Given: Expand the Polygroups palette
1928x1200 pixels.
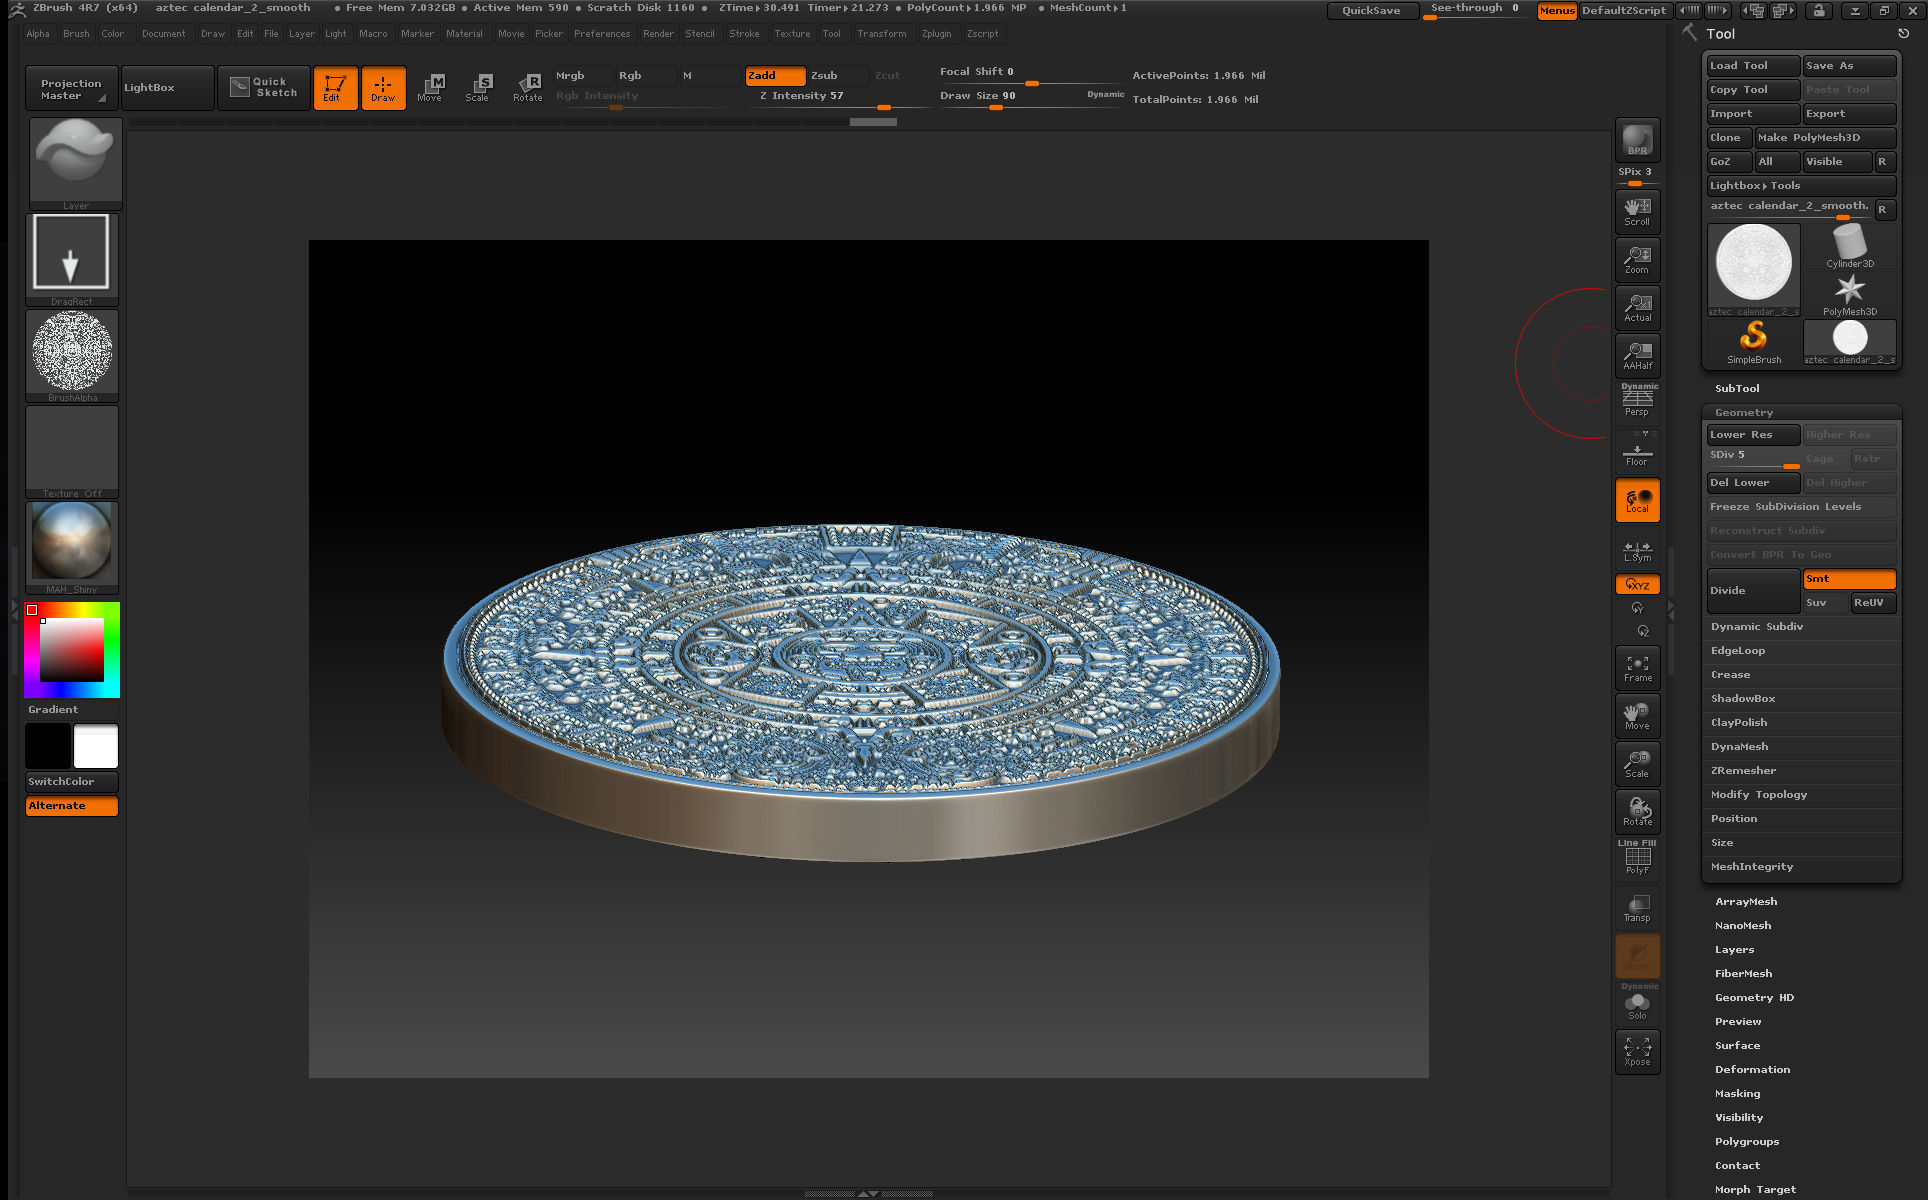Looking at the screenshot, I should tap(1746, 1141).
